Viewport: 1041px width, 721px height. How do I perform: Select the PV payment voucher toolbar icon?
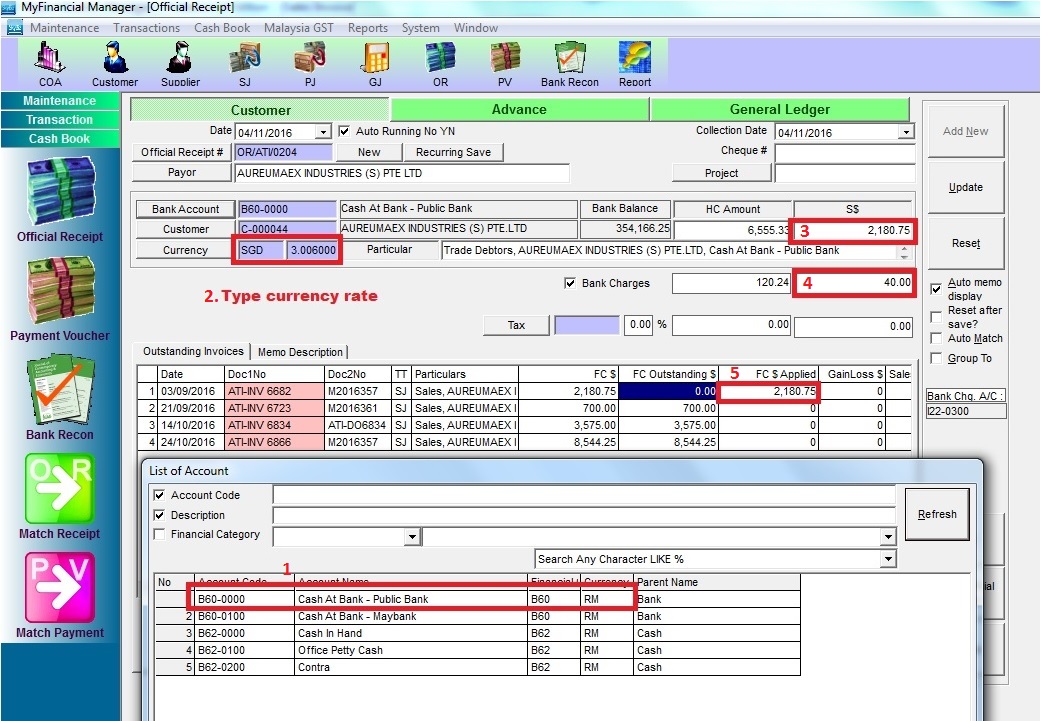(x=504, y=63)
